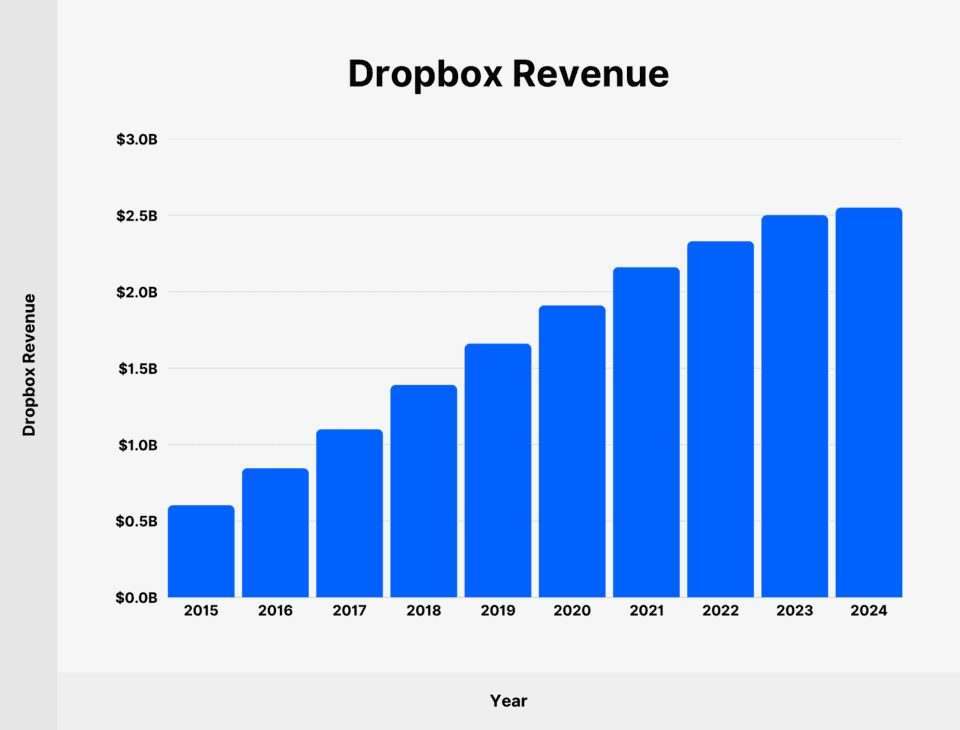Click the Year axis title

pyautogui.click(x=508, y=701)
